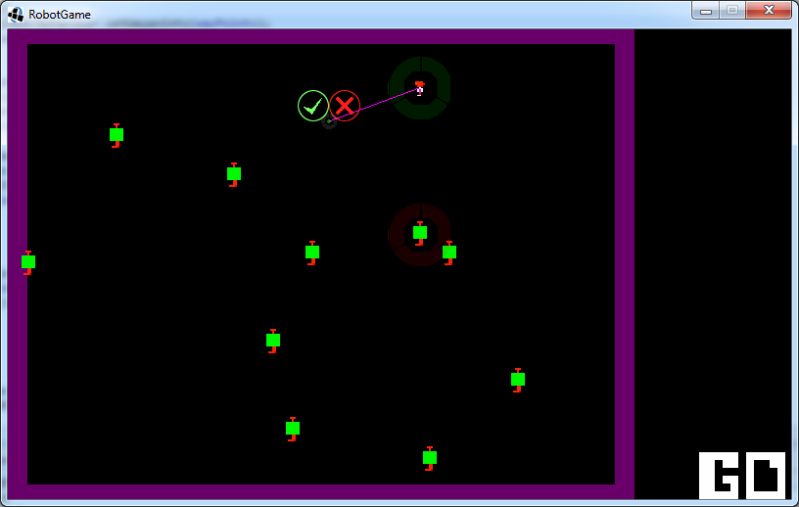Select the green robot directly left of the red ring
799x507 pixels.
[312, 252]
